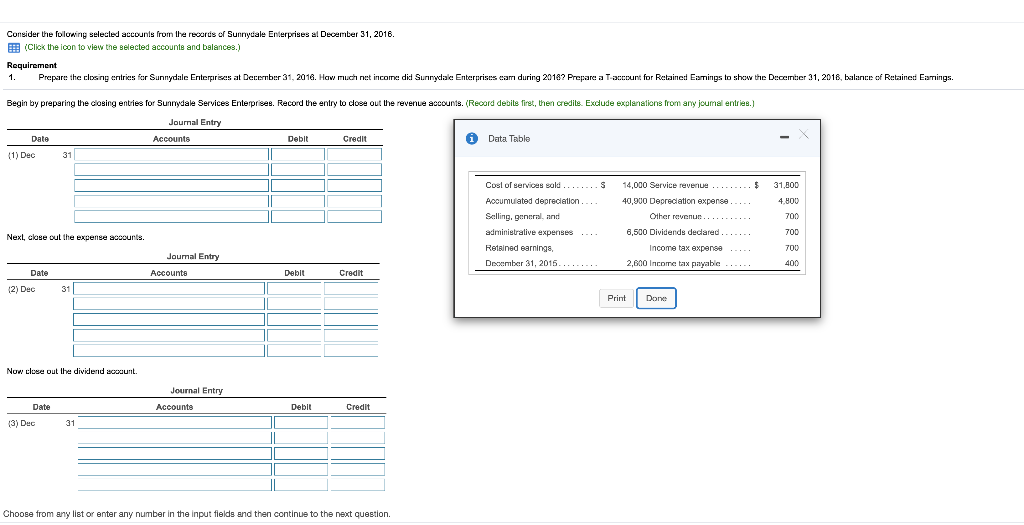The image size is (1024, 525).
Task: Click 'Depreciation expense' in Data Table
Action: [689, 200]
